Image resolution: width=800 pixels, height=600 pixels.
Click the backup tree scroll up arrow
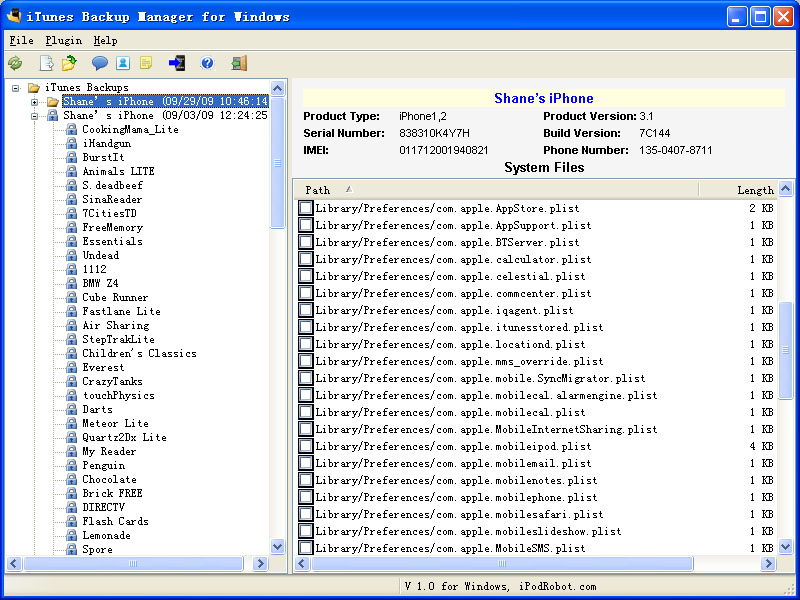tap(278, 88)
